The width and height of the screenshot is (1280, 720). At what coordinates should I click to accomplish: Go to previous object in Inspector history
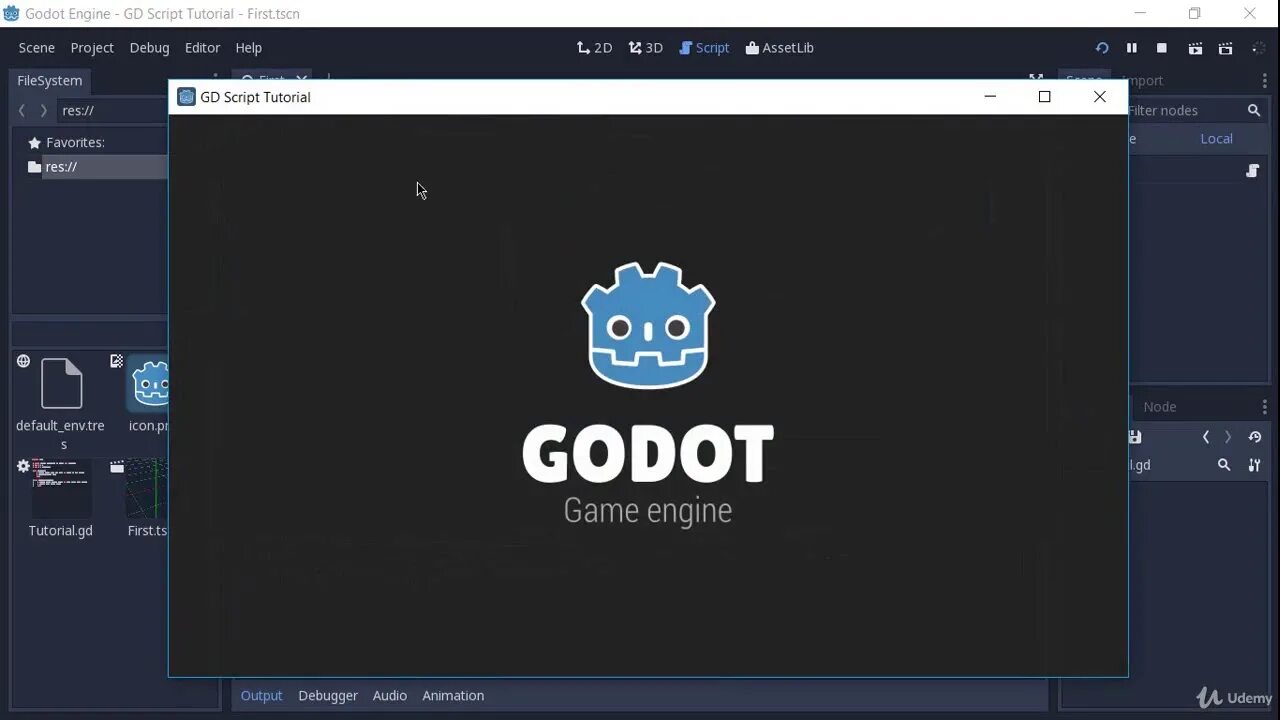point(1206,437)
